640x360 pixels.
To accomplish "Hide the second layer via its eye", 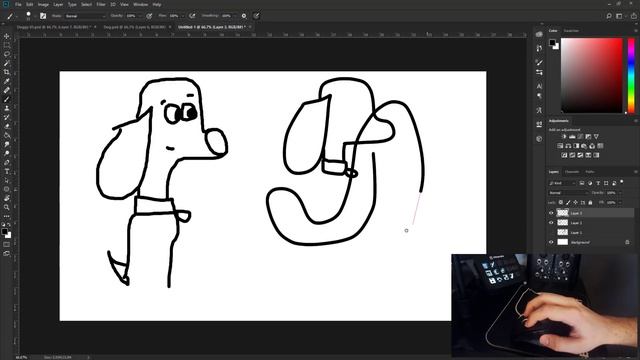I will [x=551, y=223].
